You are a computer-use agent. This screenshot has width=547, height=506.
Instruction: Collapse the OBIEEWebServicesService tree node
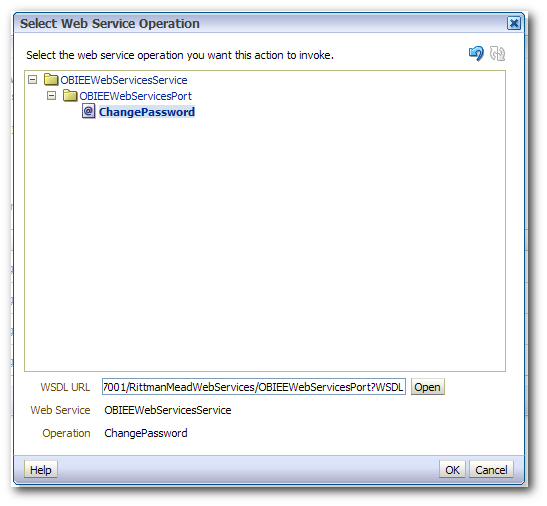point(32,80)
